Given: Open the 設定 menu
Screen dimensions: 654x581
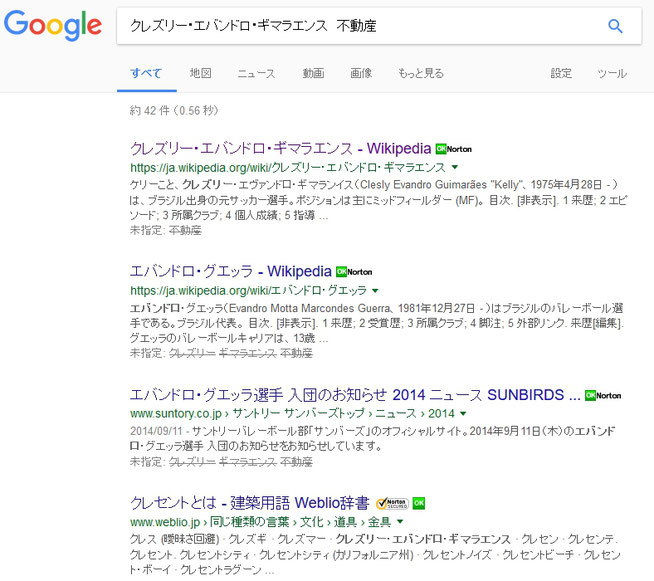Looking at the screenshot, I should point(561,73).
